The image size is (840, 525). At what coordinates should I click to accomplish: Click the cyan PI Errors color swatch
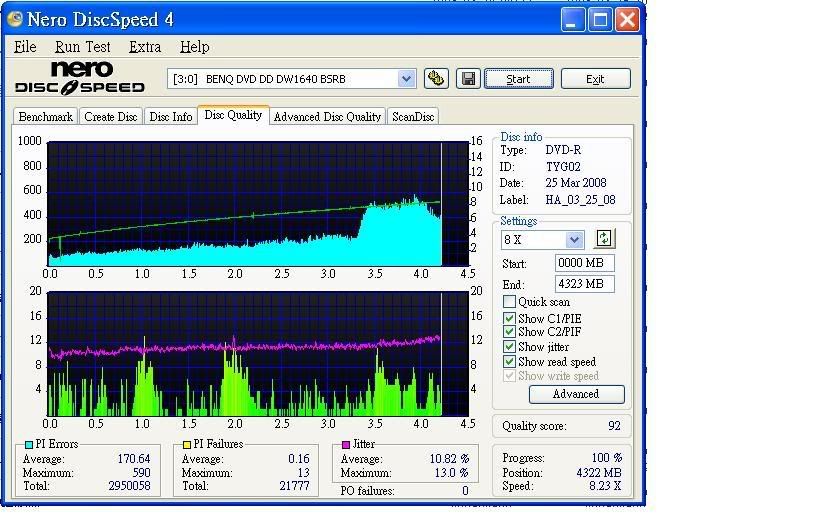[x=29, y=445]
